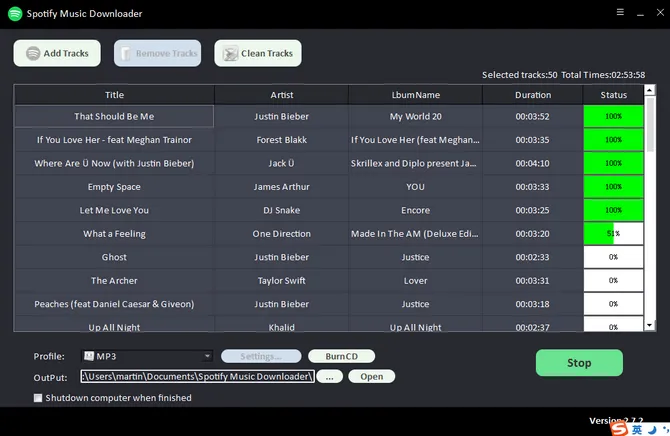Screen dimensions: 670x436
Task: Click artist cell Taylor Swift
Action: pyautogui.click(x=282, y=281)
